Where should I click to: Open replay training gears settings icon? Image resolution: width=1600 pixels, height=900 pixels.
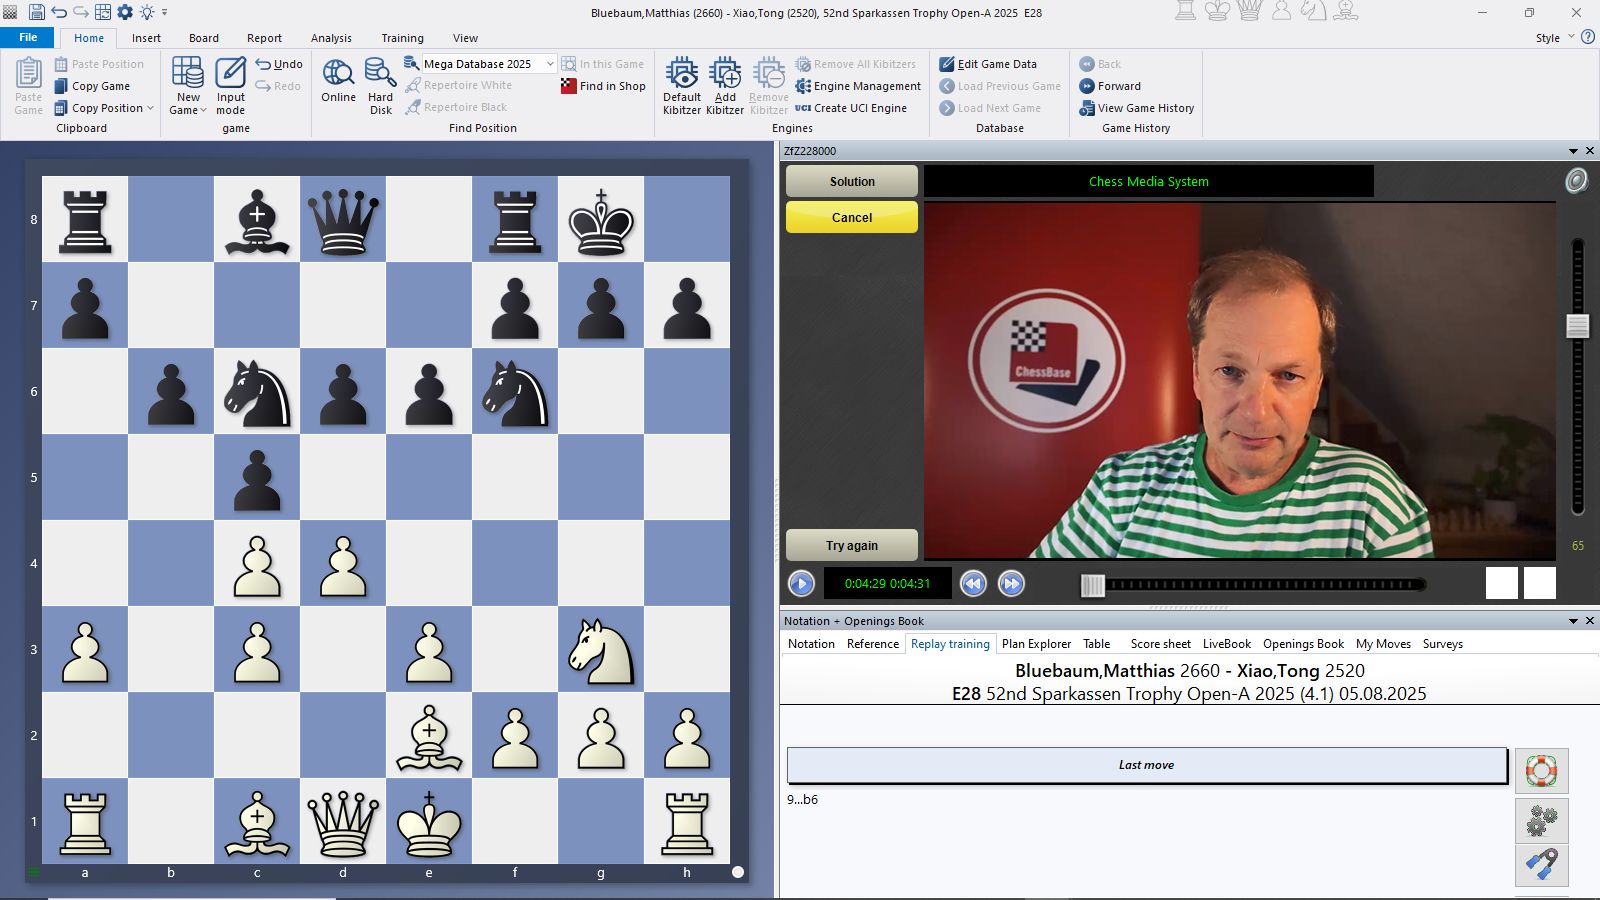pyautogui.click(x=1541, y=821)
